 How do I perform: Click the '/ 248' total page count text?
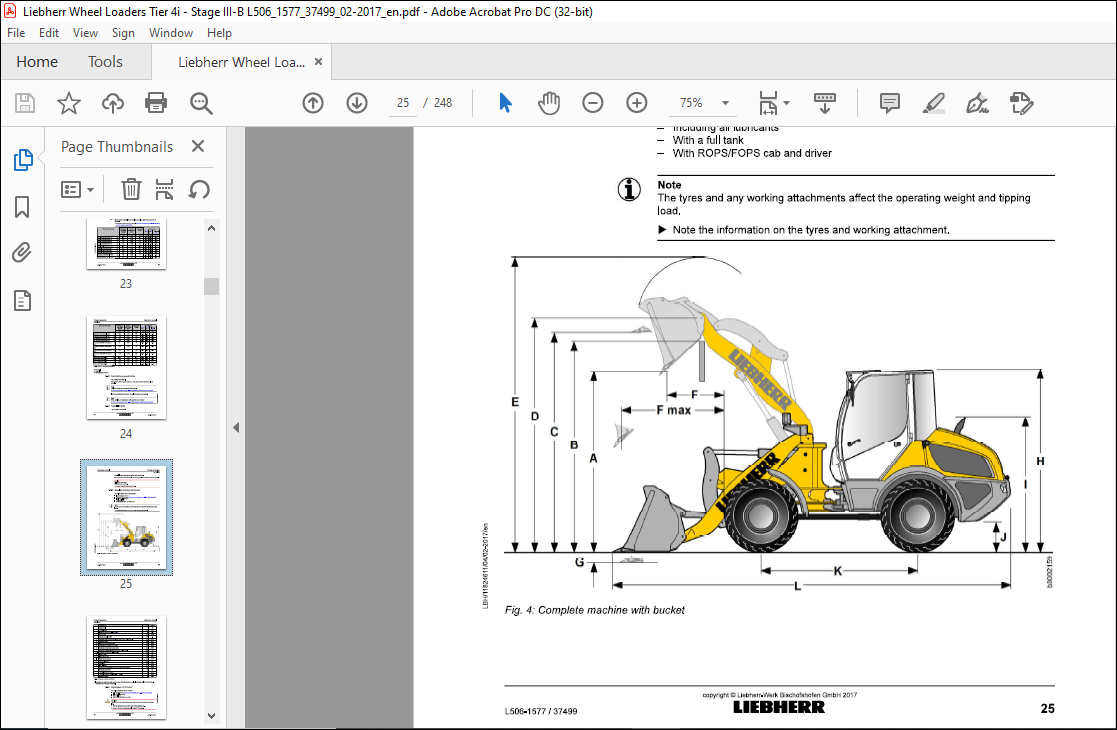tap(438, 103)
